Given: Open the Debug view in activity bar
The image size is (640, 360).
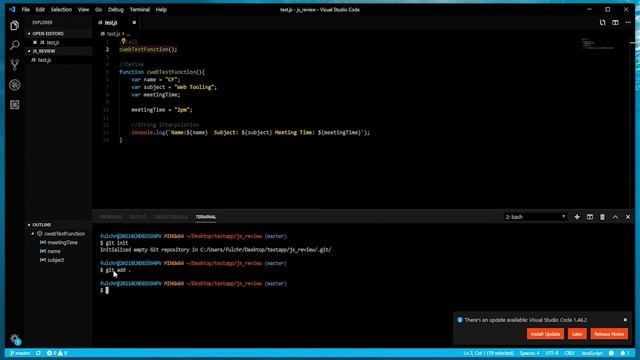Looking at the screenshot, I should tap(15, 85).
